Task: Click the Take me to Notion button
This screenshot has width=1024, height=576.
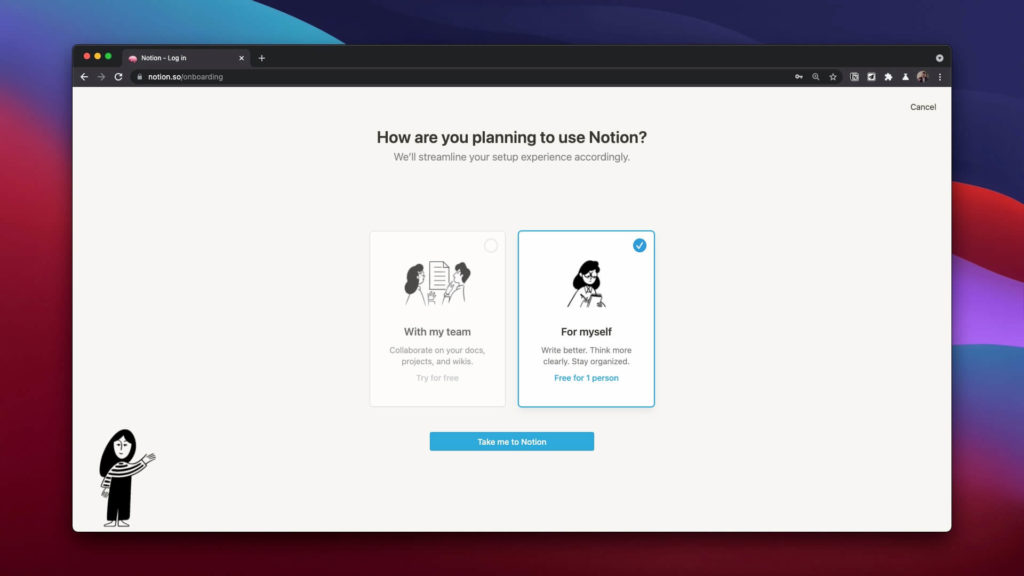Action: pos(512,441)
